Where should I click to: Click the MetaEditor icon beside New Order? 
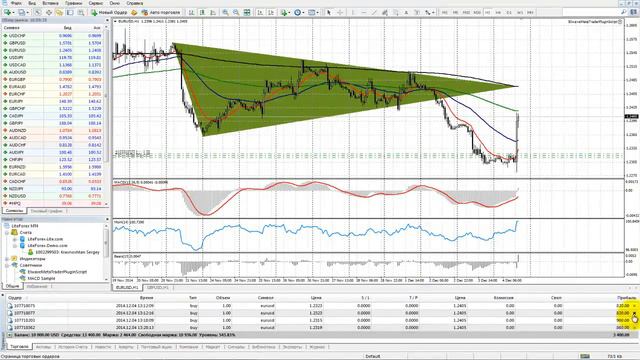tap(133, 13)
